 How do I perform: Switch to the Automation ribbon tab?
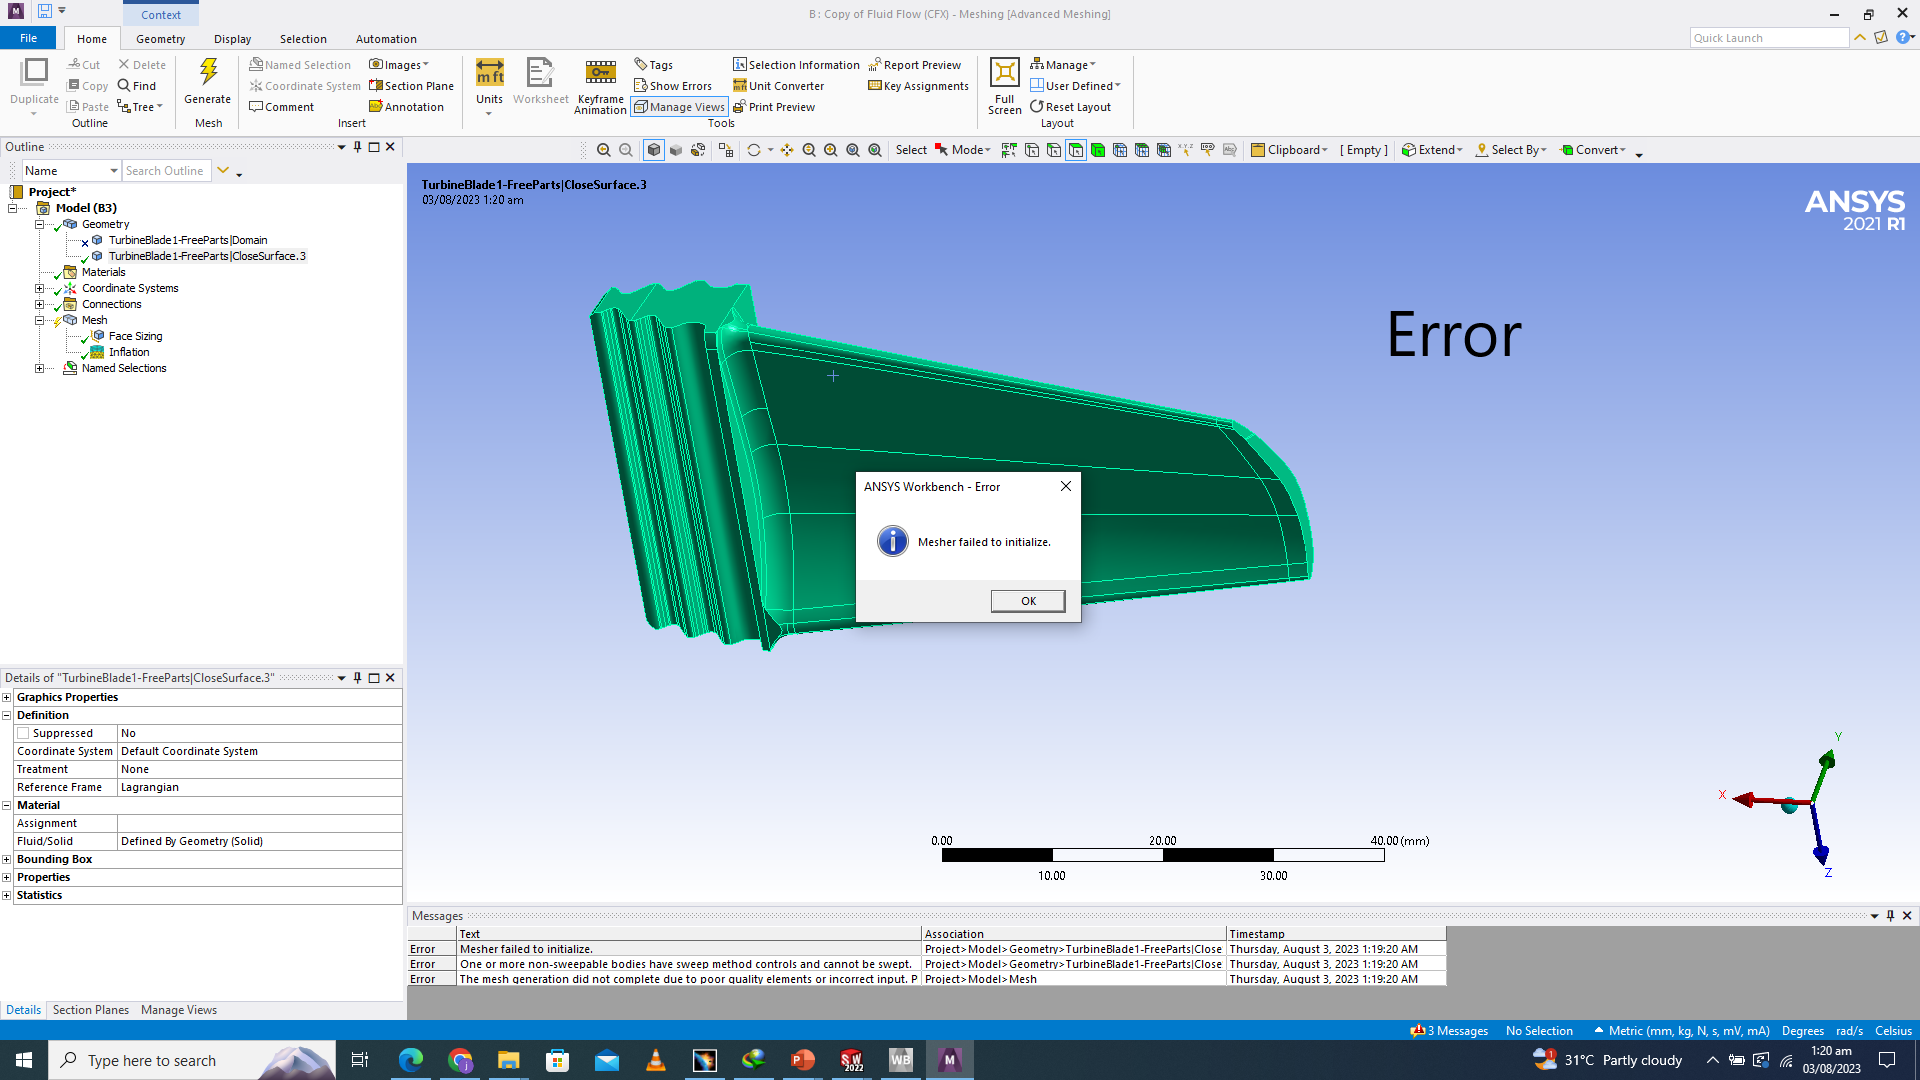[386, 39]
